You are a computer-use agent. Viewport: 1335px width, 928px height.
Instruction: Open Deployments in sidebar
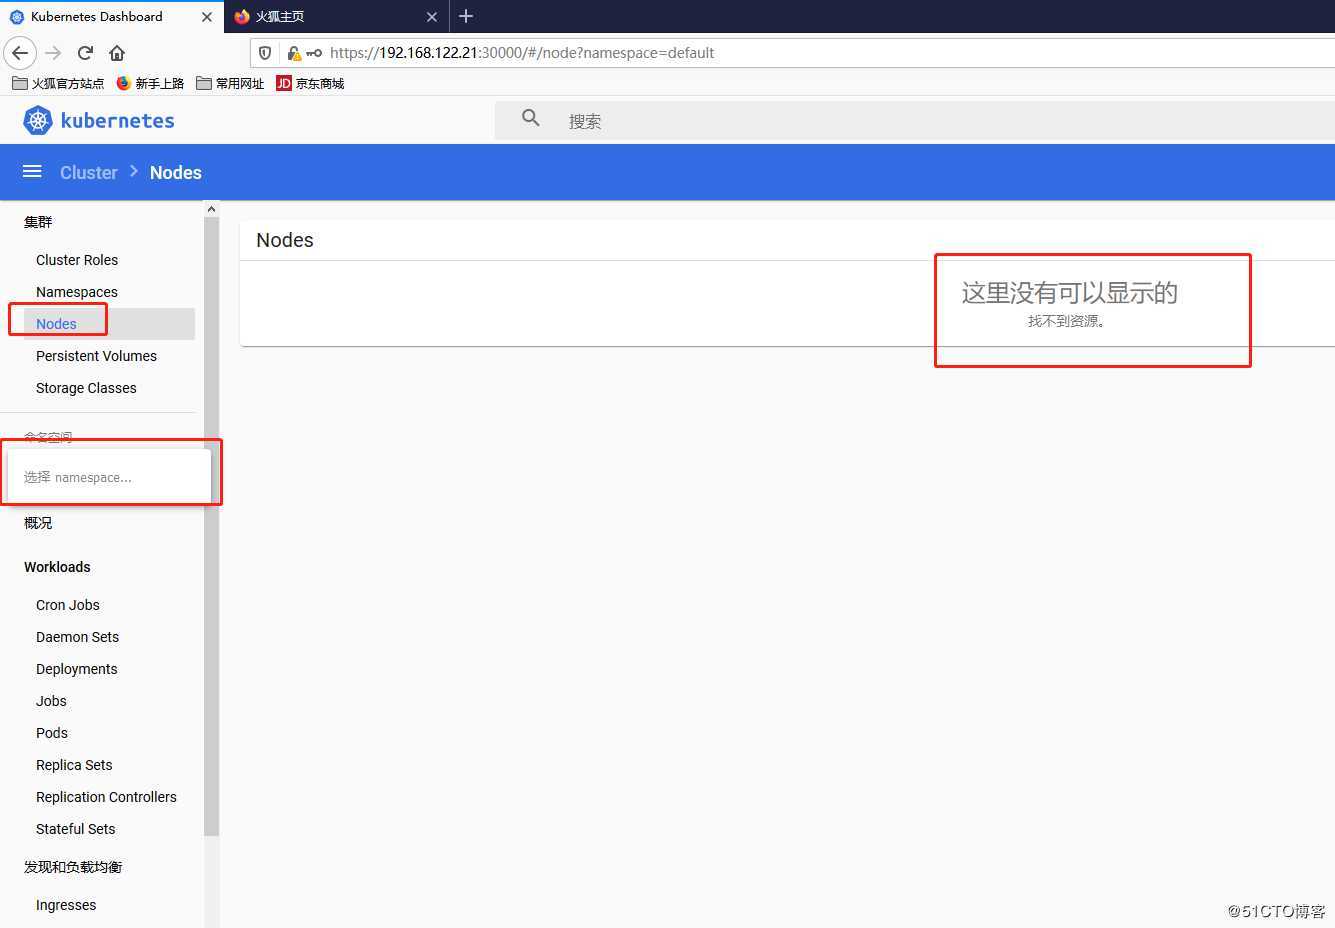click(x=77, y=669)
